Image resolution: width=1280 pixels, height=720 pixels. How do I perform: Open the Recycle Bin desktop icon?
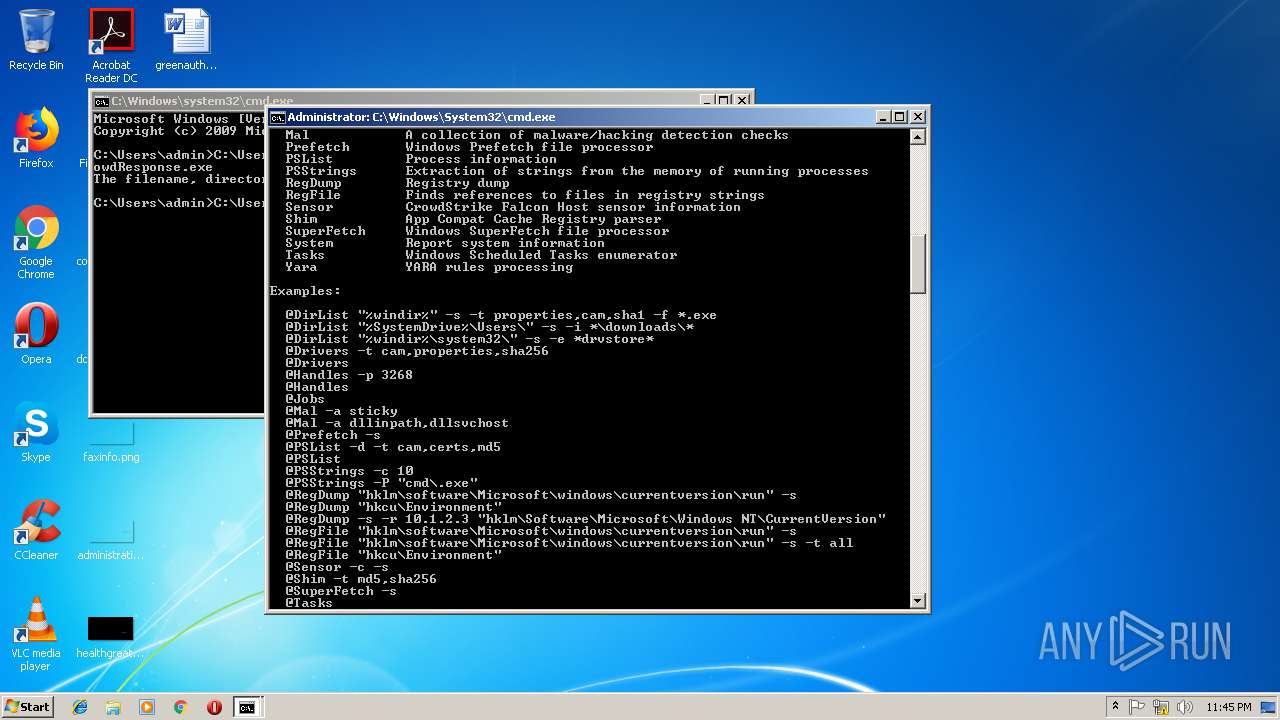tap(36, 40)
